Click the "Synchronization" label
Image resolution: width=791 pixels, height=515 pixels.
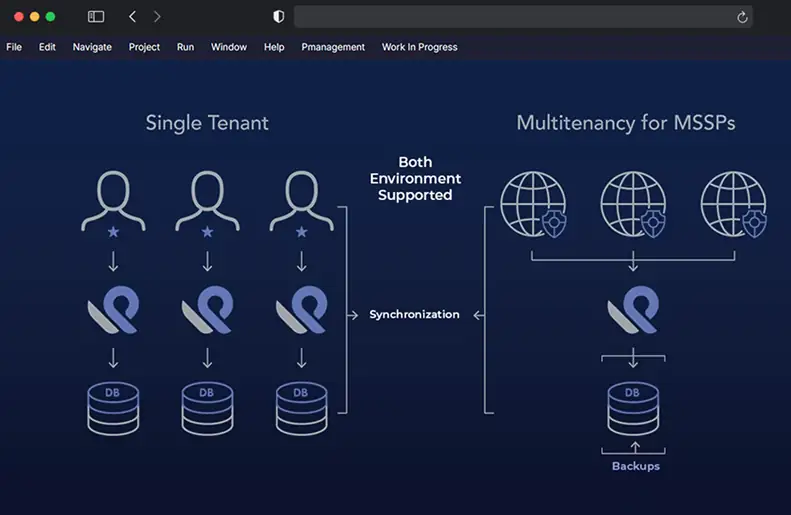414,314
